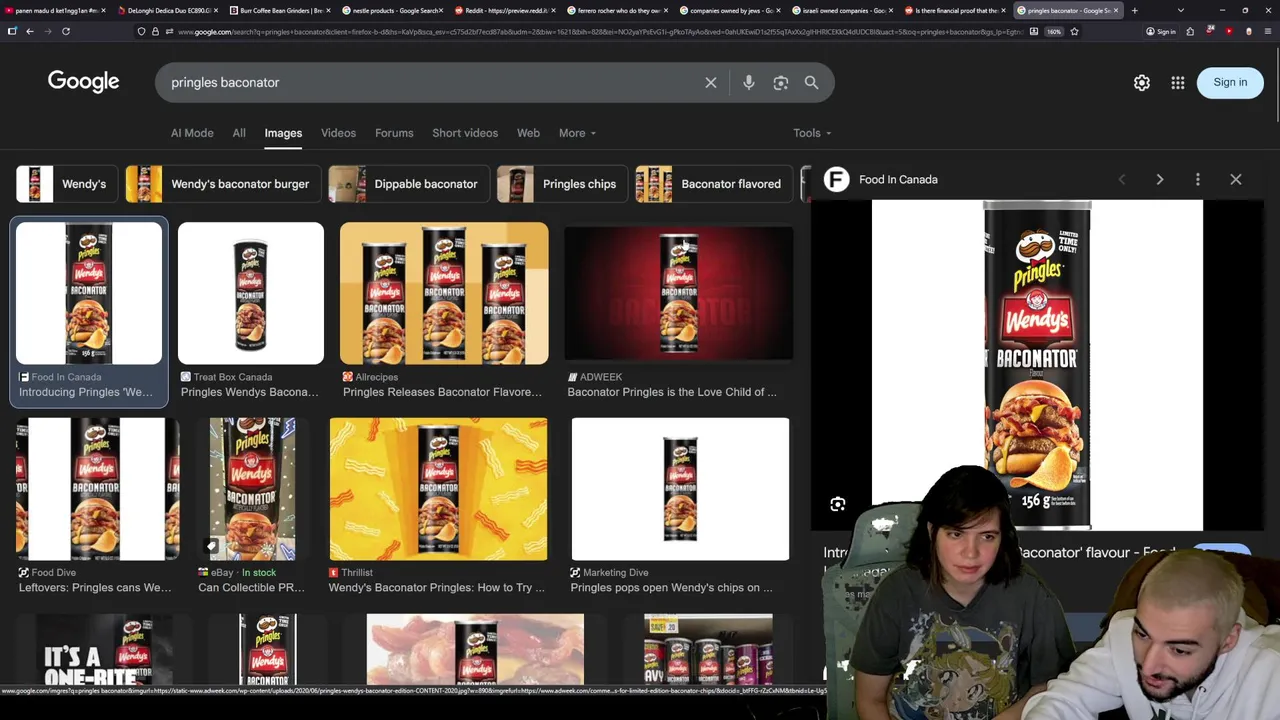Click the tracking protection shield icon
Viewport: 1280px width, 720px height.
[141, 31]
